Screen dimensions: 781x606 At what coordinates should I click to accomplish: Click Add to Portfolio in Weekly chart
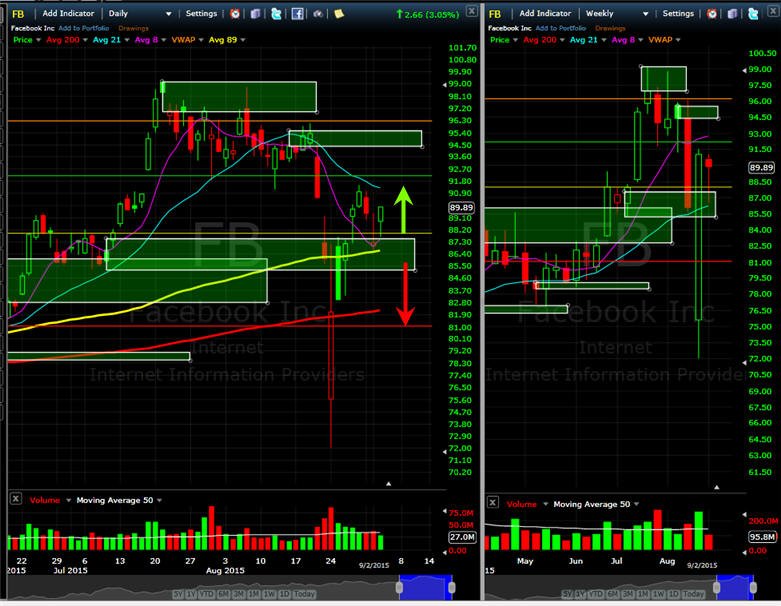(x=560, y=28)
